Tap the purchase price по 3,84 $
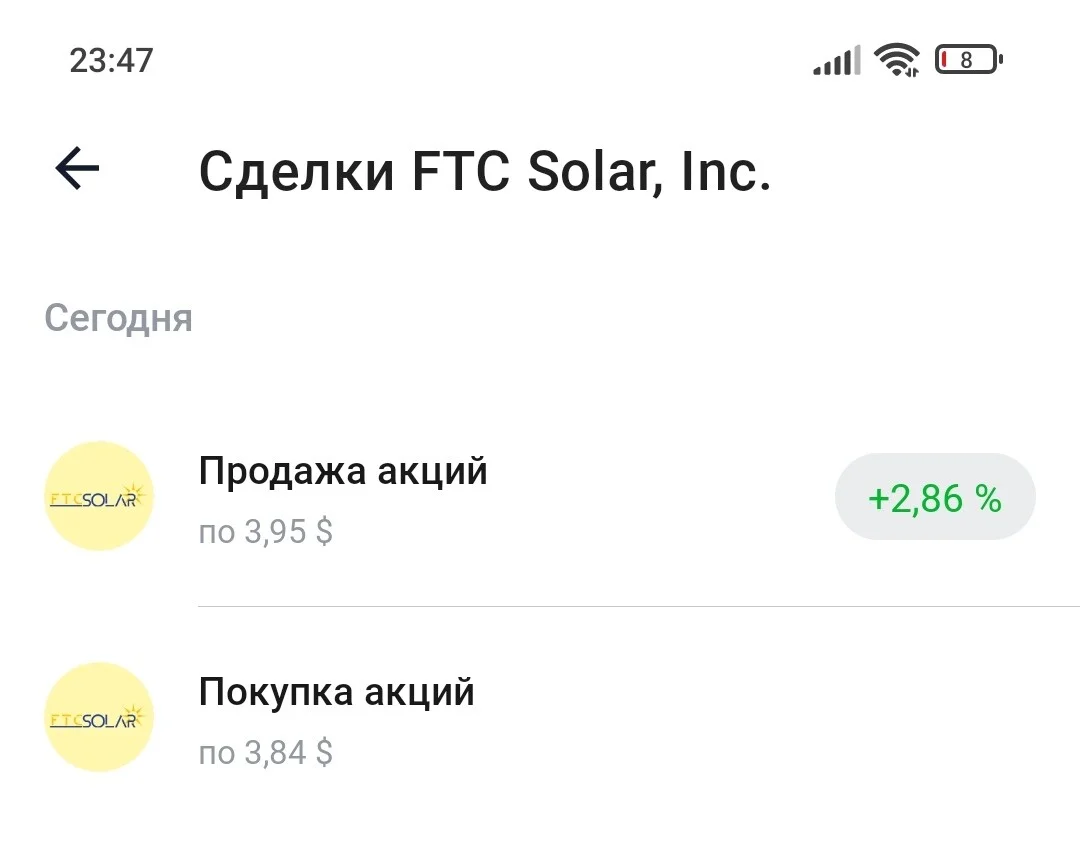This screenshot has height=867, width=1080. [266, 753]
